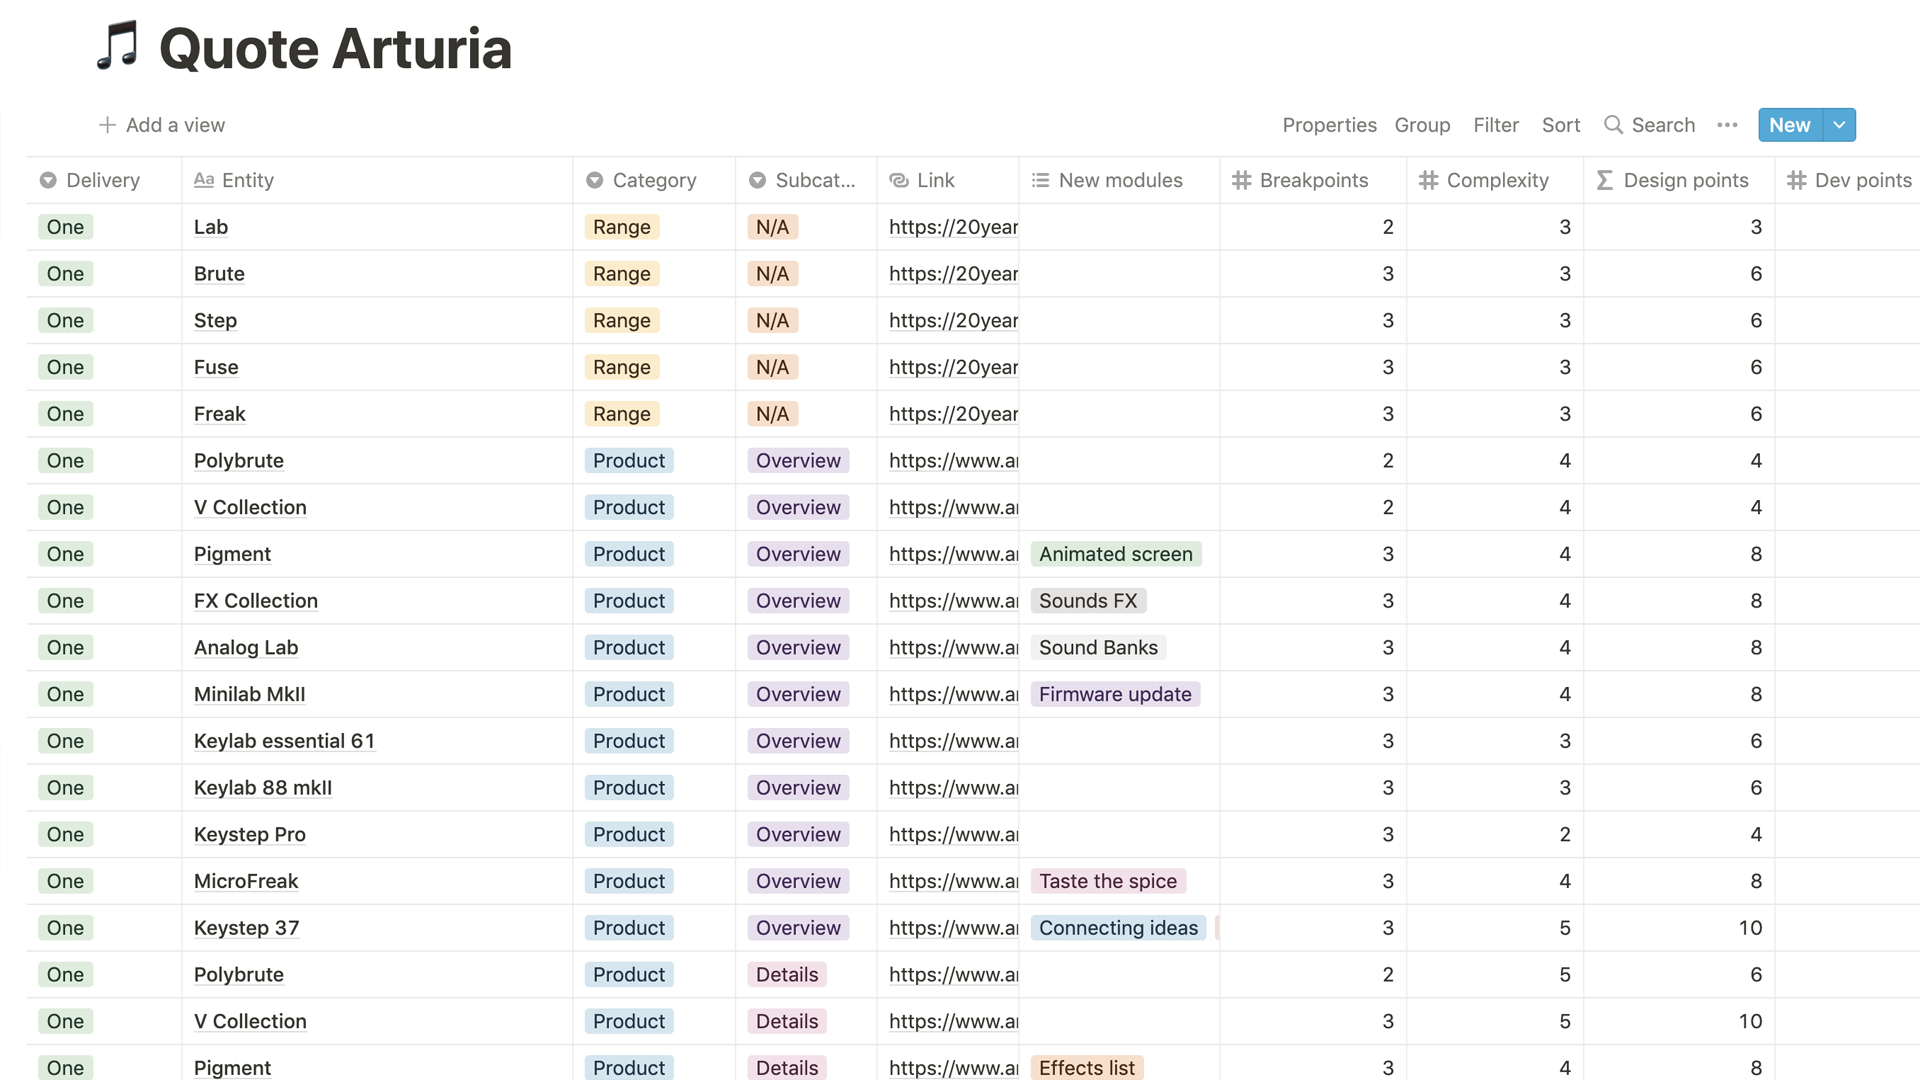1920x1080 pixels.
Task: Open the Keylab essential 61 entity
Action: (x=284, y=741)
